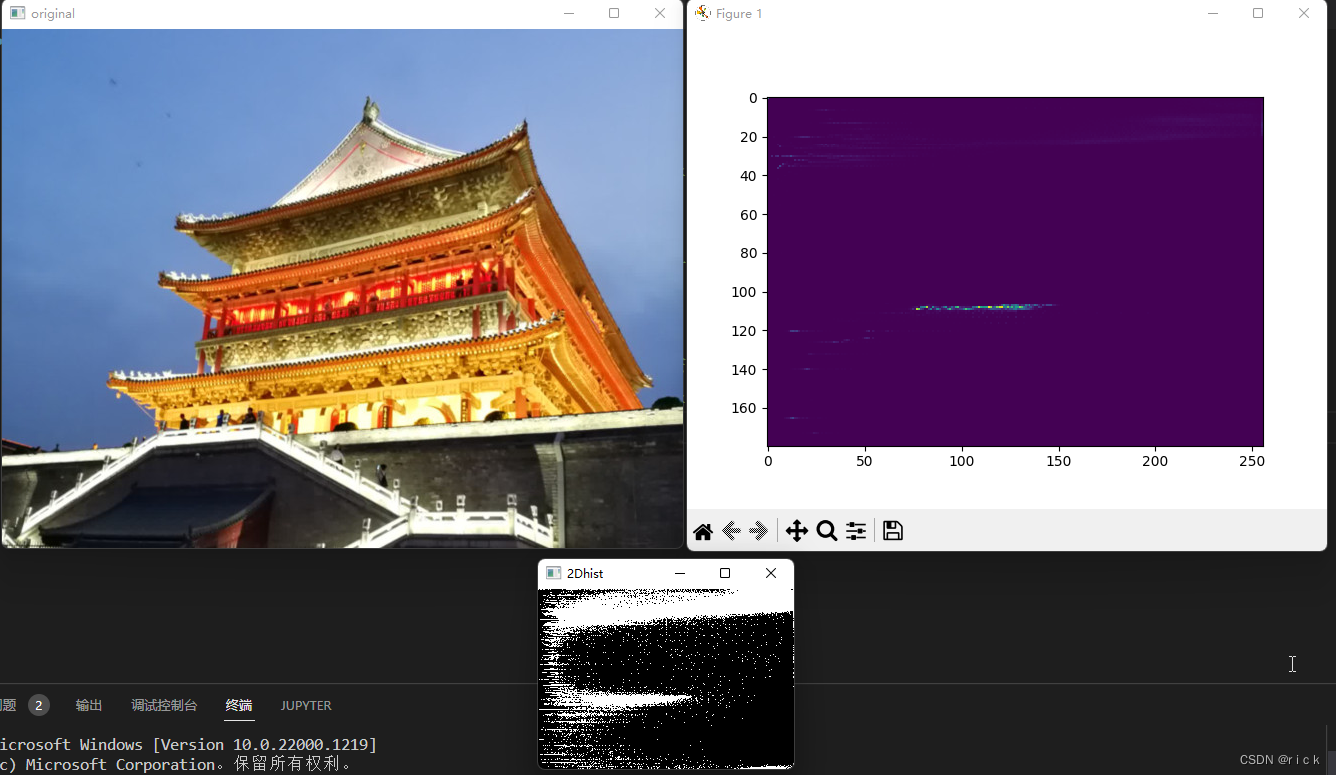Minimize the 2Dhist window
This screenshot has width=1336, height=775.
pos(680,573)
